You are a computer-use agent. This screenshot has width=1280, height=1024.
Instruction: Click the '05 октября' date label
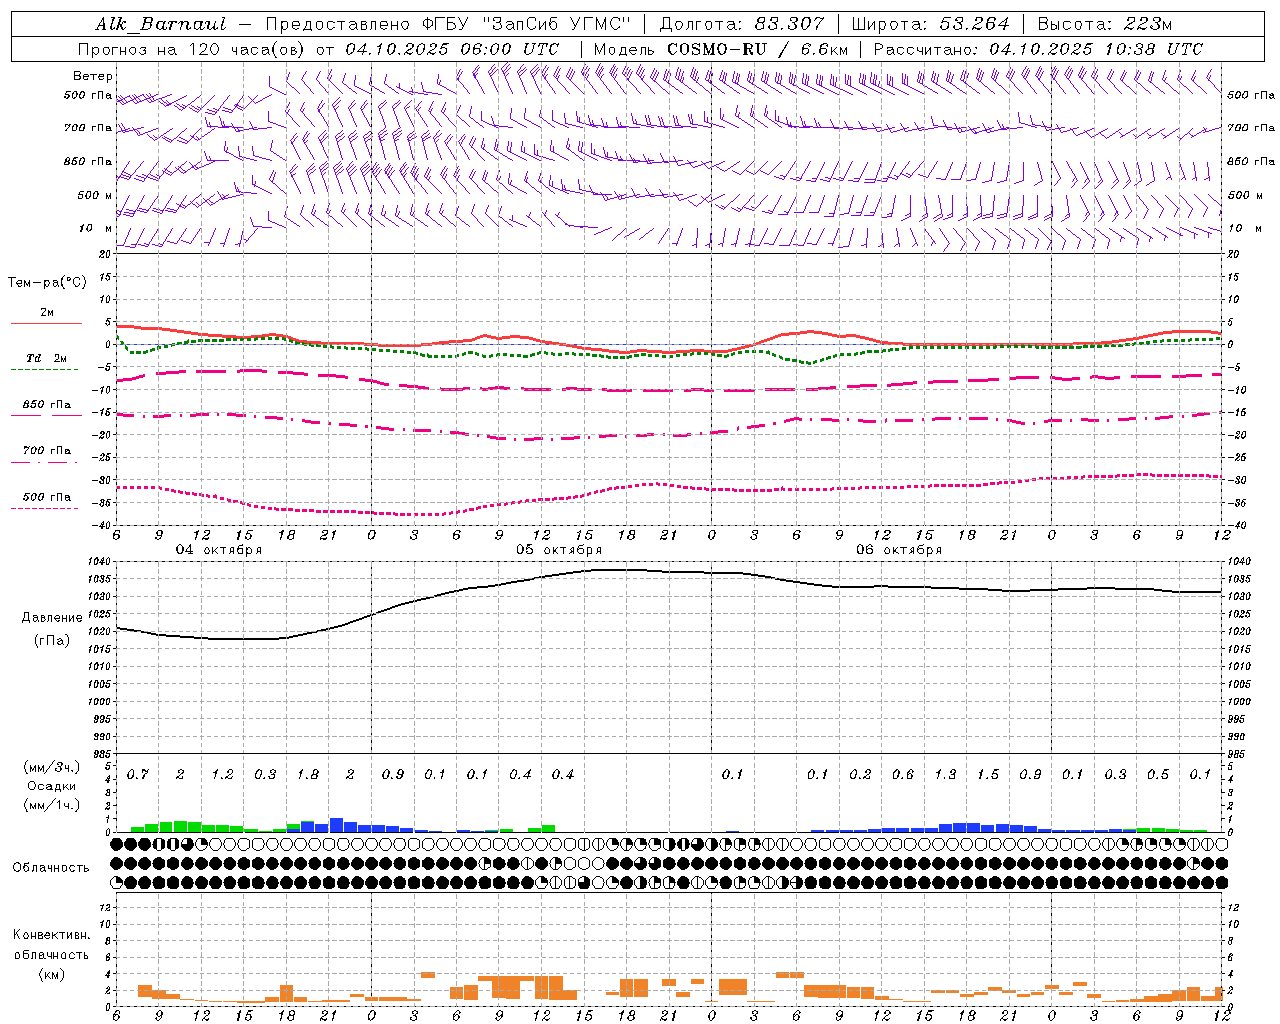(559, 550)
